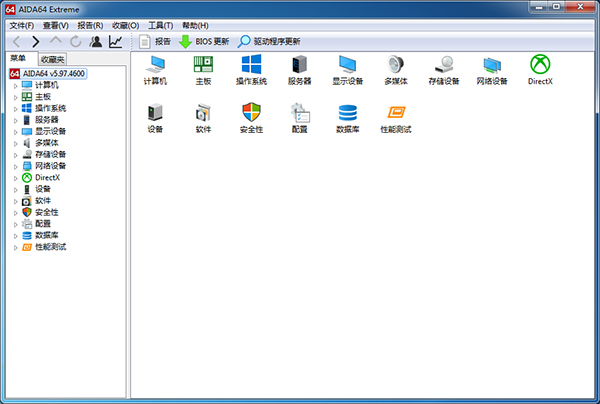This screenshot has width=600, height=404.
Task: Click the back navigation arrow
Action: pyautogui.click(x=14, y=41)
